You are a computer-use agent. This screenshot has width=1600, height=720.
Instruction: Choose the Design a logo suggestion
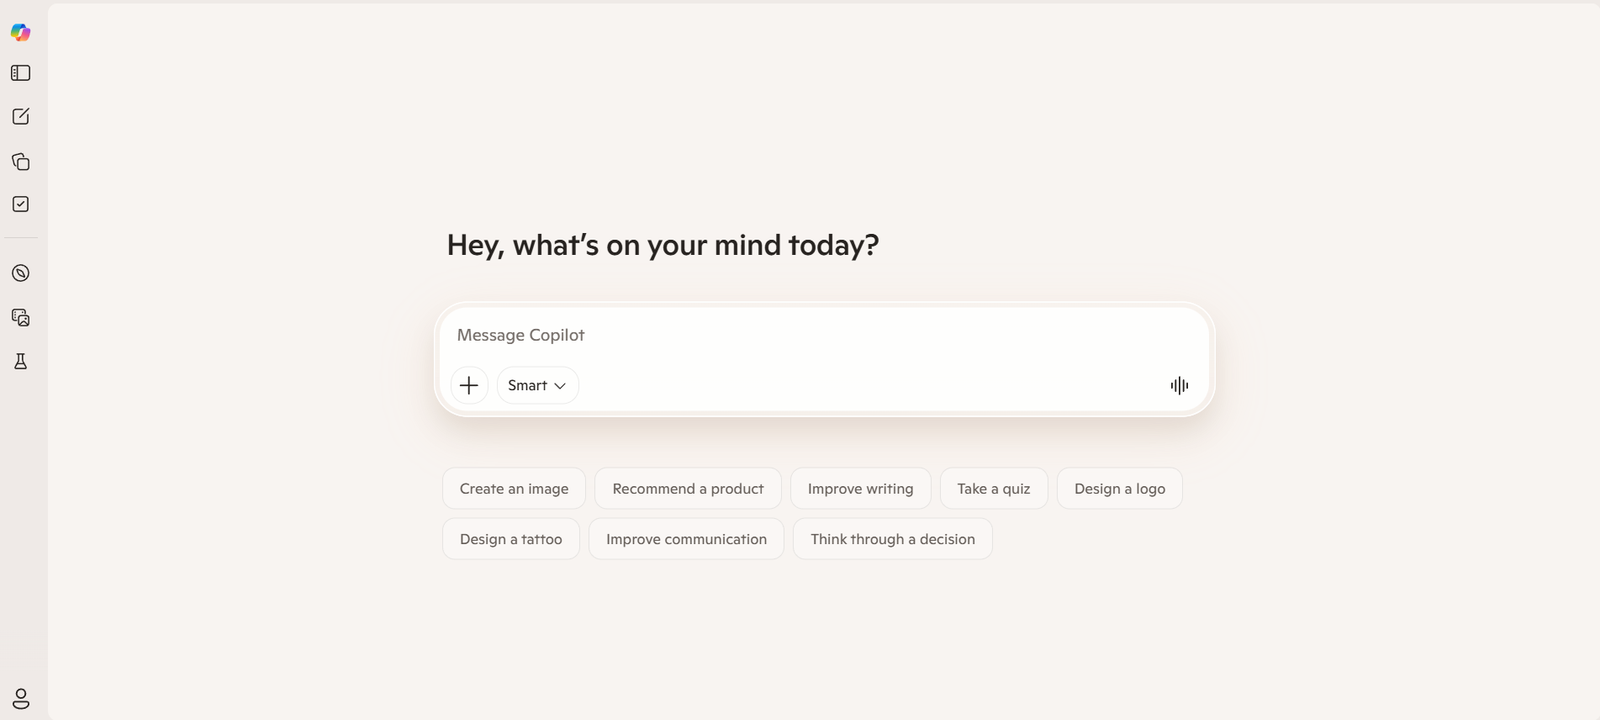click(x=1119, y=489)
